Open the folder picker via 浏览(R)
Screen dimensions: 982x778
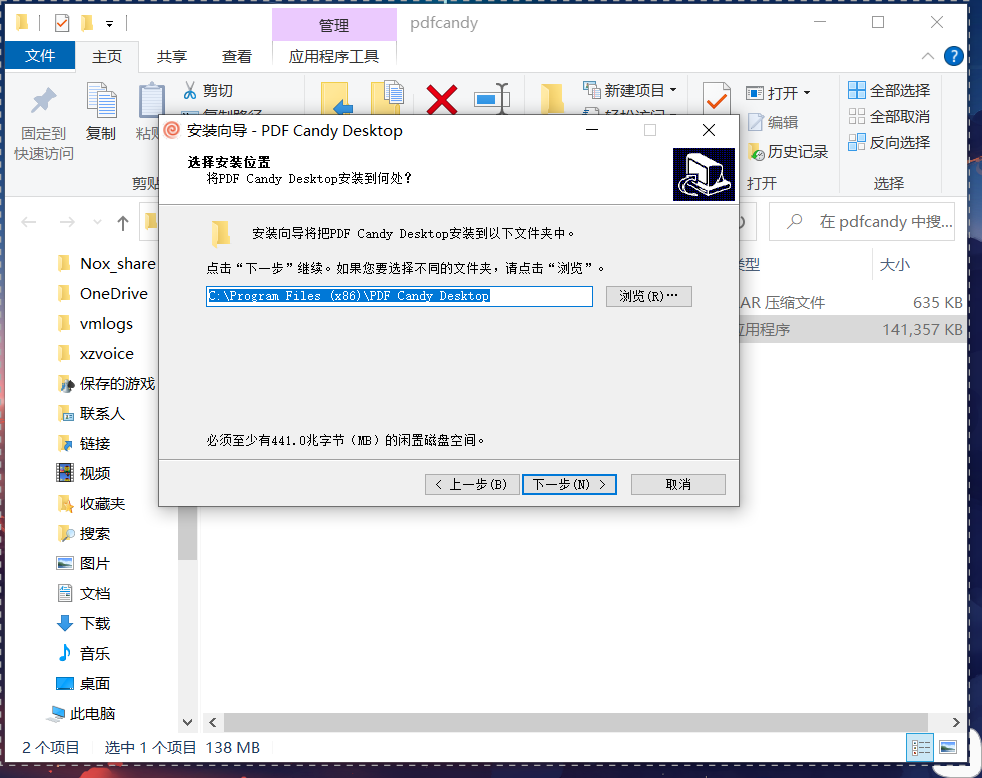648,296
